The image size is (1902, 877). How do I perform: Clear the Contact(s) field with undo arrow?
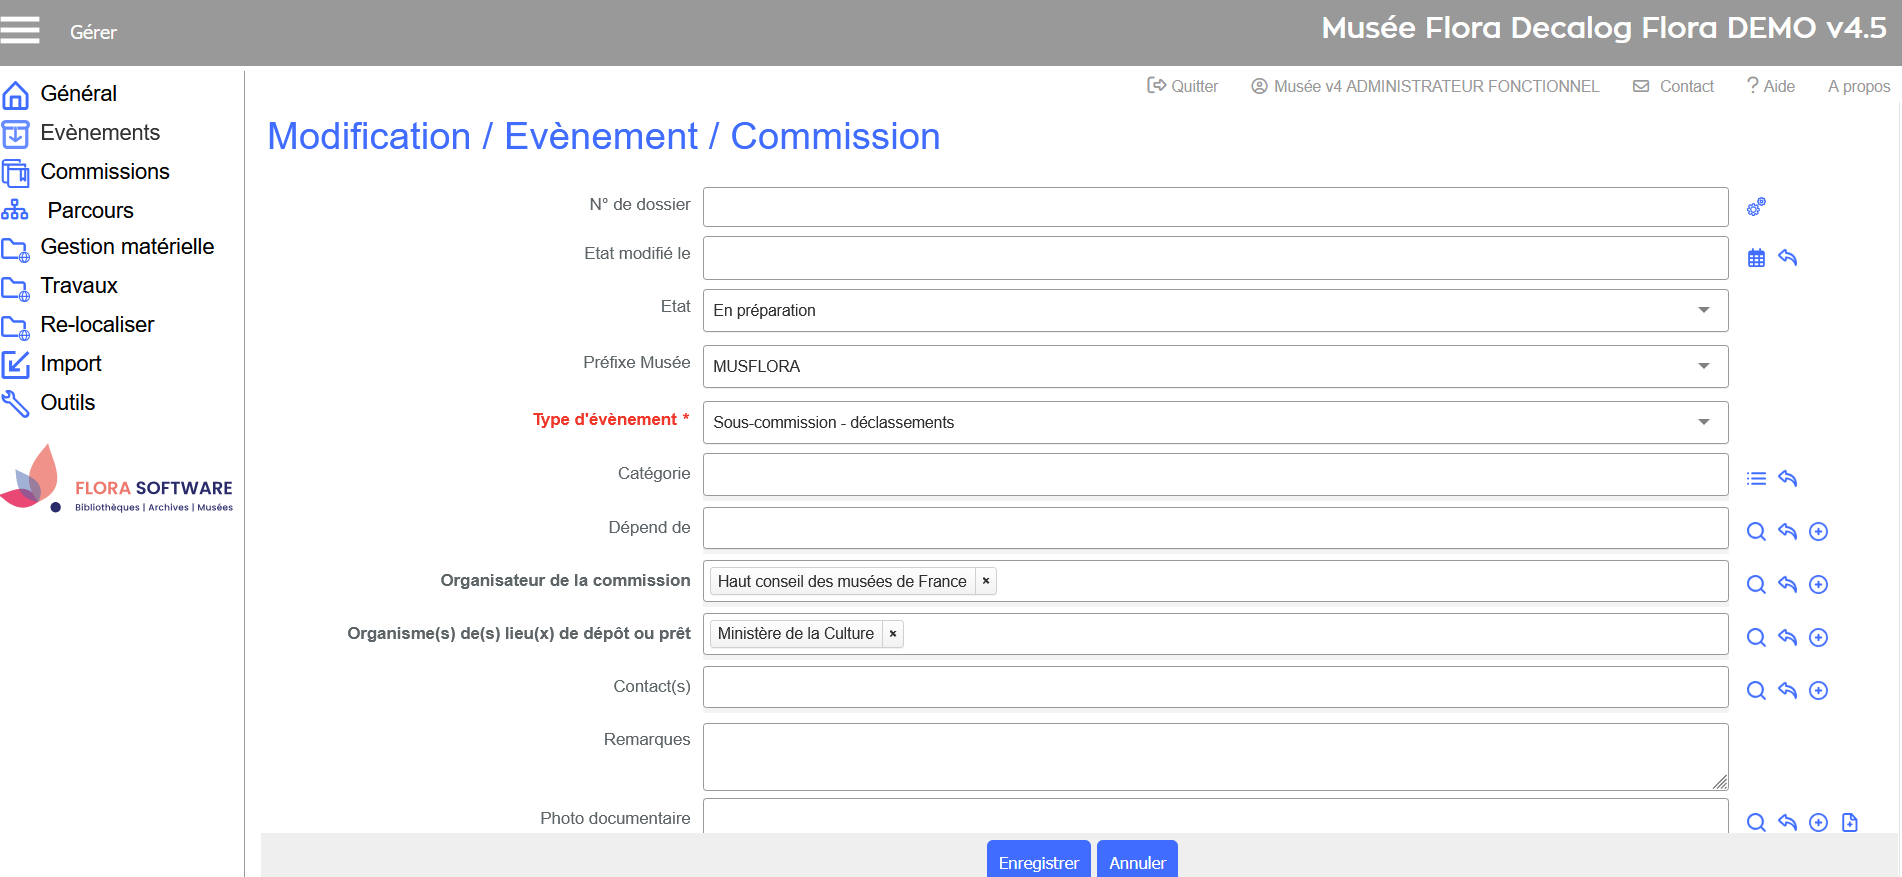(1787, 691)
